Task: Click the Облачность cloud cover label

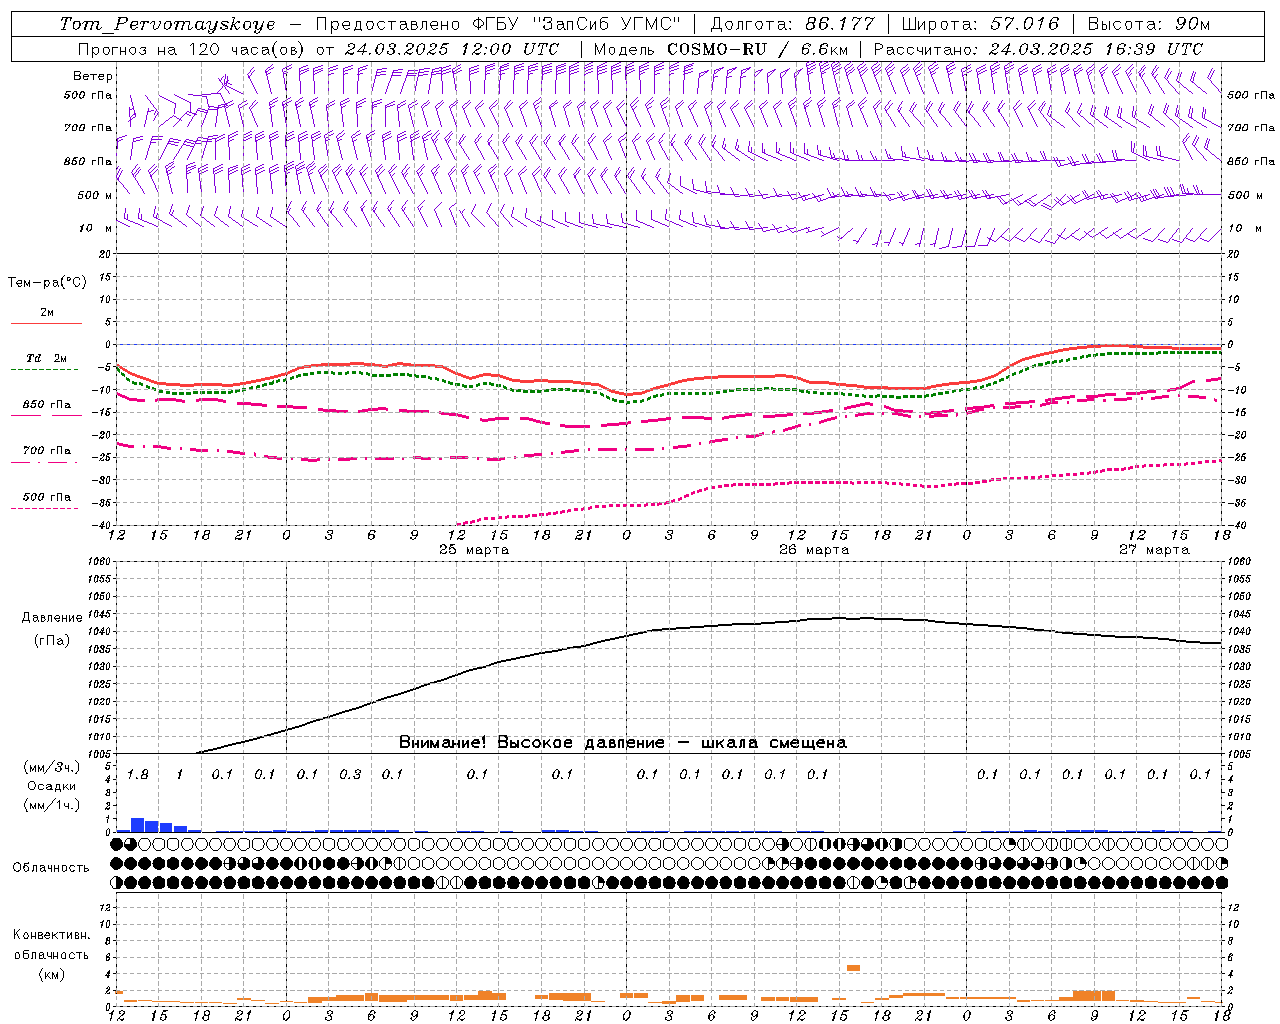Action: [51, 868]
